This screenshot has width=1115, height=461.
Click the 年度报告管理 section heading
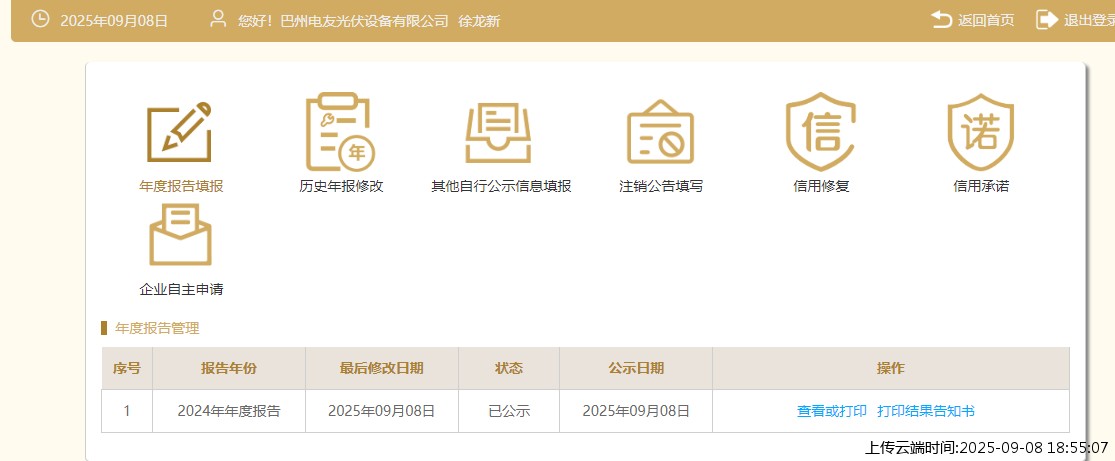[158, 329]
